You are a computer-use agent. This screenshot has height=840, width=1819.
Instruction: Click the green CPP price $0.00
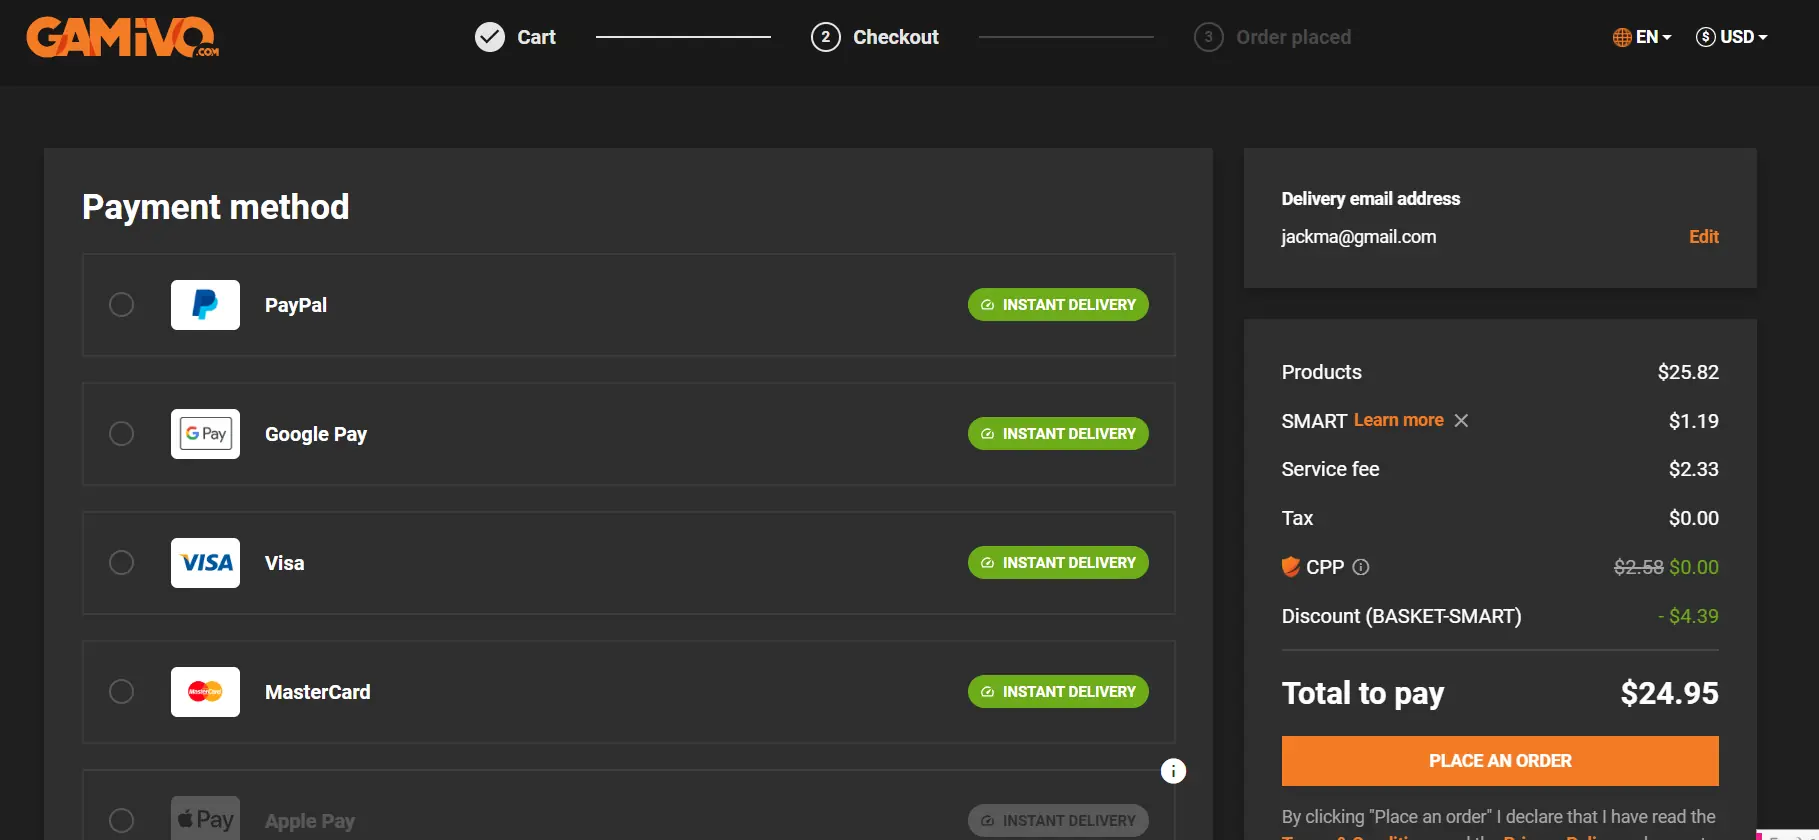coord(1694,567)
